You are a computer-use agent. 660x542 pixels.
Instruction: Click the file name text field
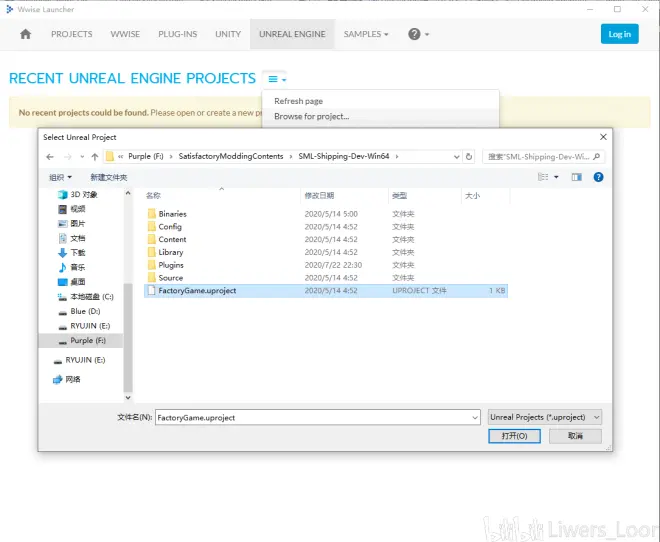313,417
